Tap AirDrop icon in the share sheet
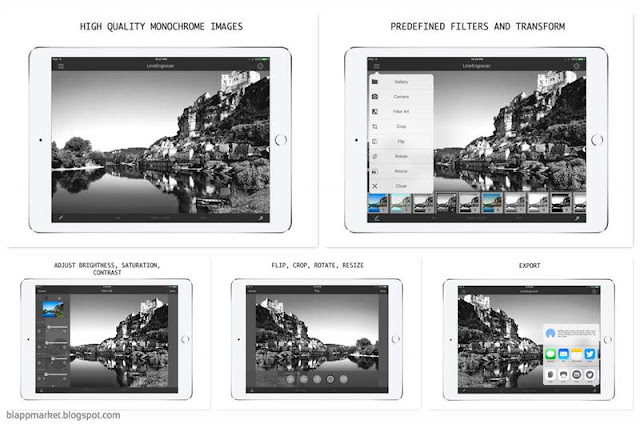640x424 pixels. 550,333
